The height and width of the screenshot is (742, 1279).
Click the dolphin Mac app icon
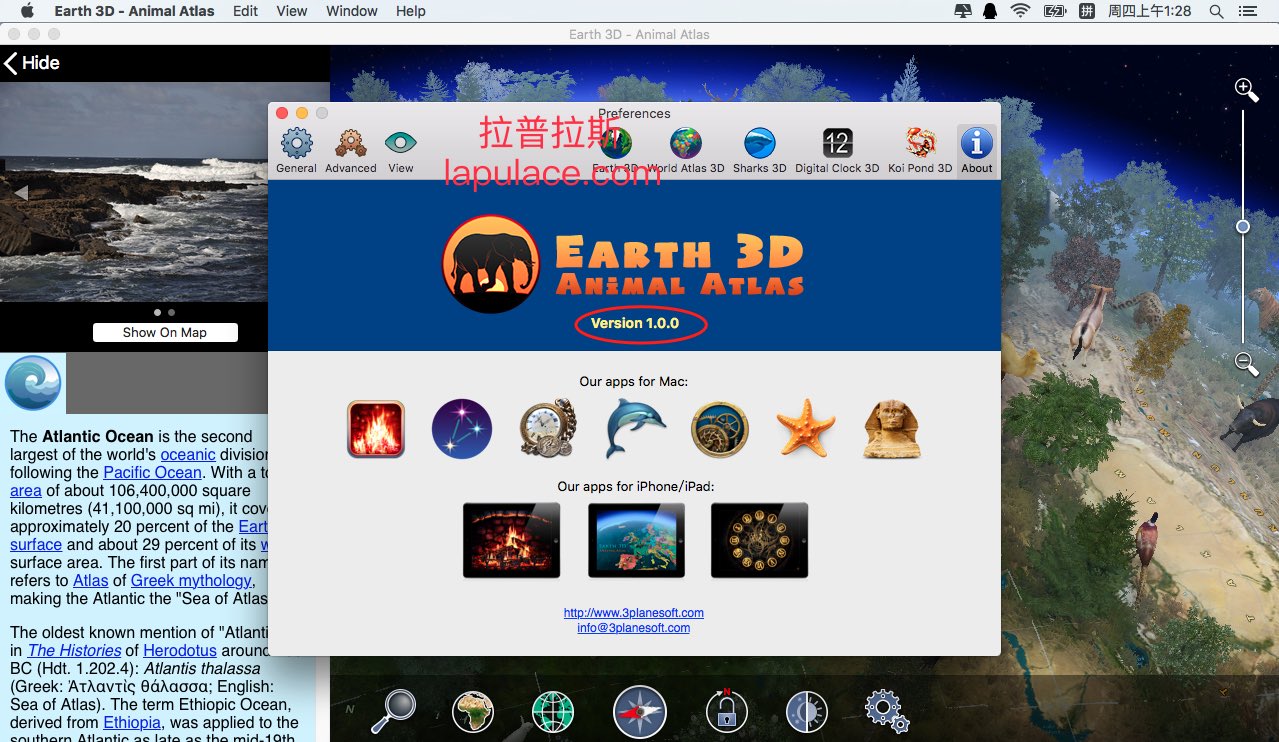click(x=635, y=429)
